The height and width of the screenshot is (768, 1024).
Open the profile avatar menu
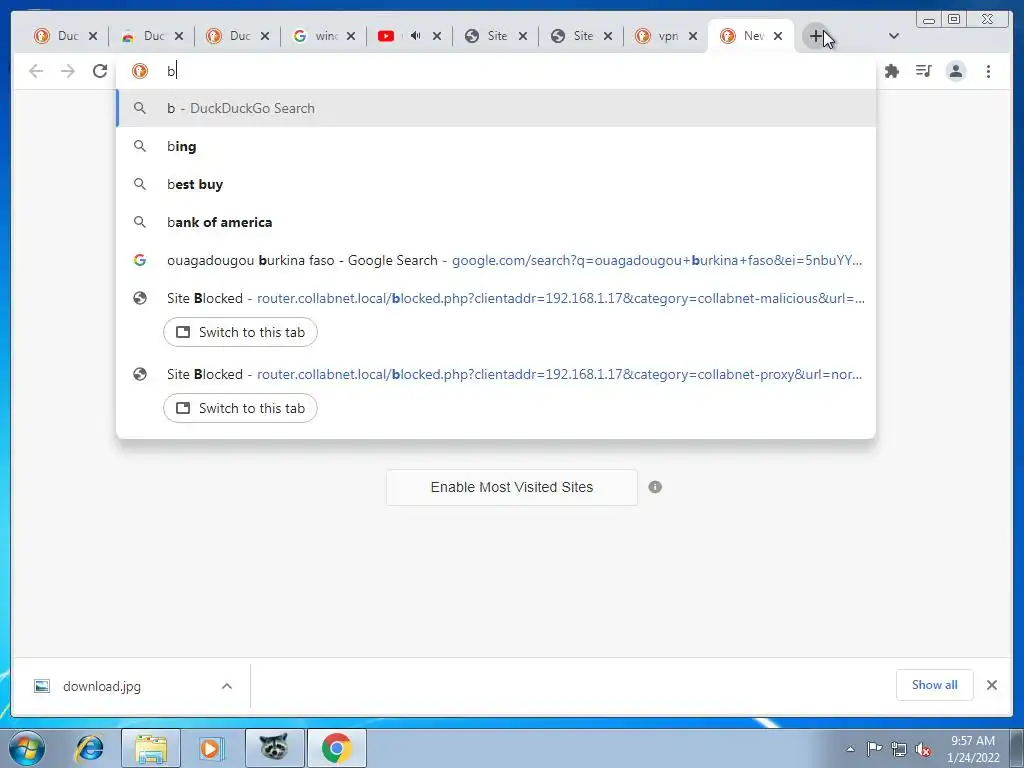955,71
